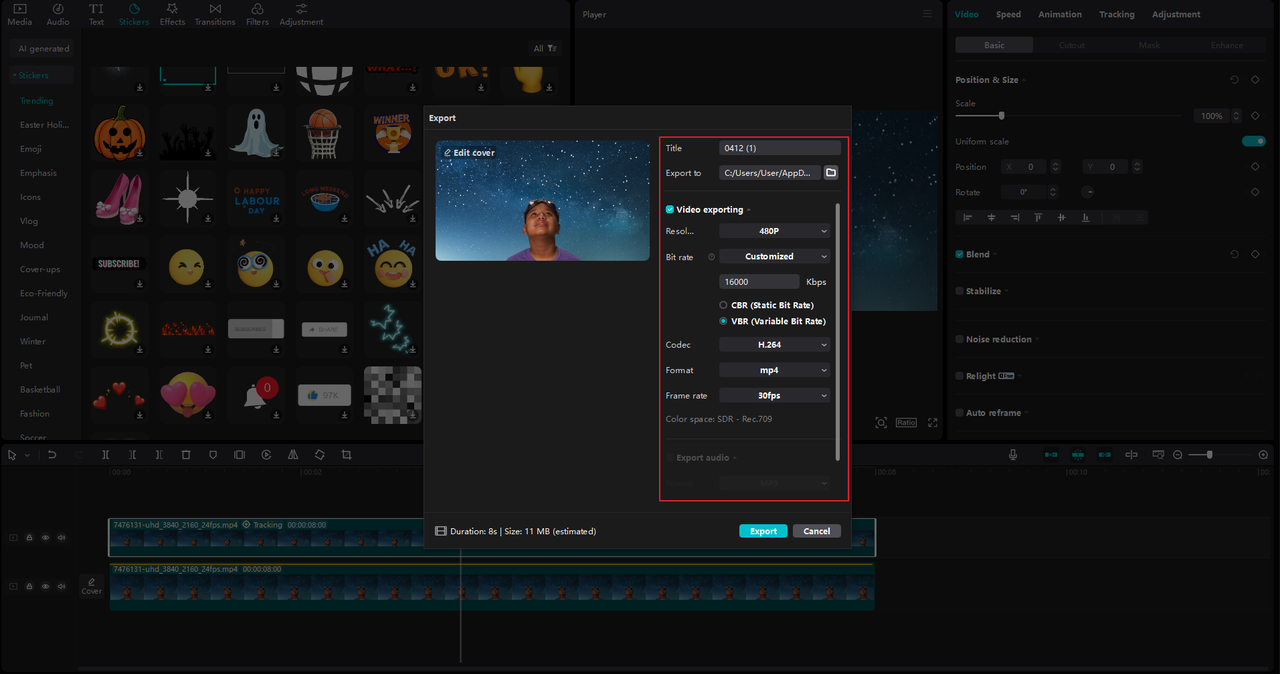Image resolution: width=1280 pixels, height=674 pixels.
Task: Open the Adjustment panel in top toolbar
Action: click(301, 14)
